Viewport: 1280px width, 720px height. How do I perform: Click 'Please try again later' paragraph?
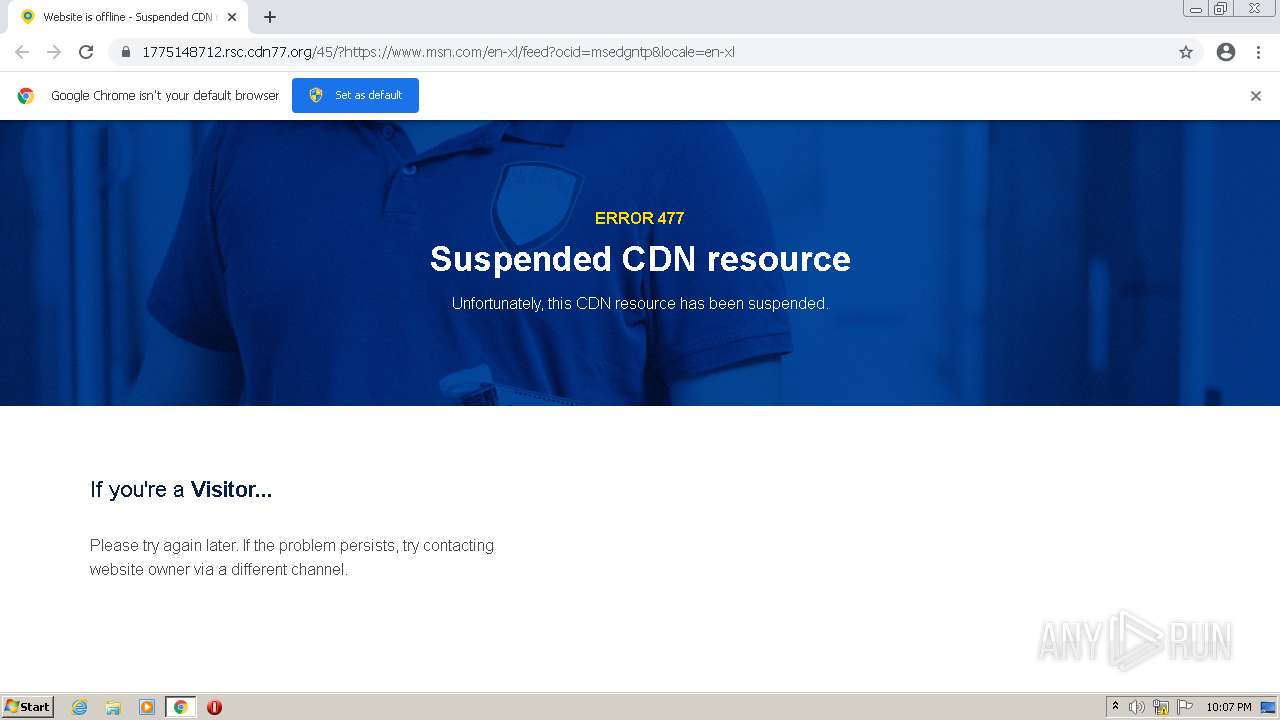click(292, 558)
